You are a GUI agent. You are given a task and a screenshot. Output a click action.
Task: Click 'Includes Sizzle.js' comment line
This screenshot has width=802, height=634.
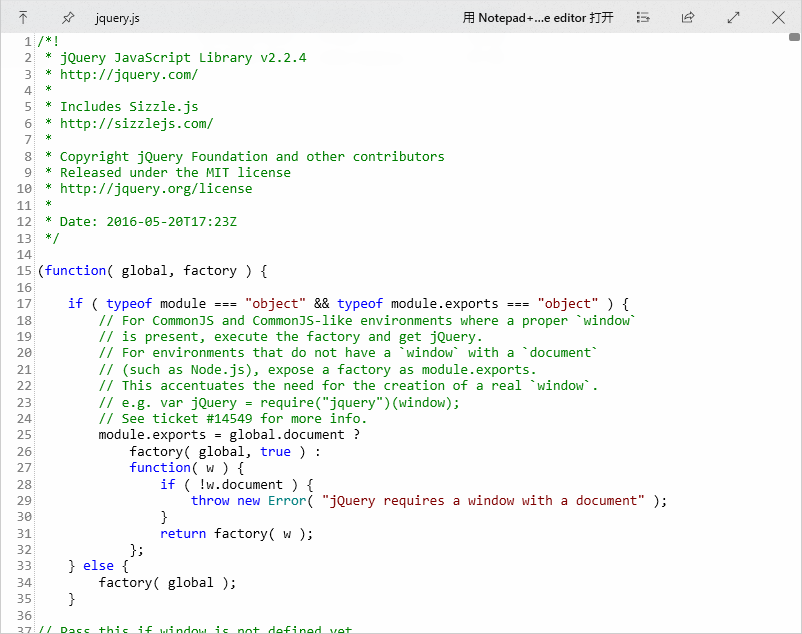click(121, 107)
